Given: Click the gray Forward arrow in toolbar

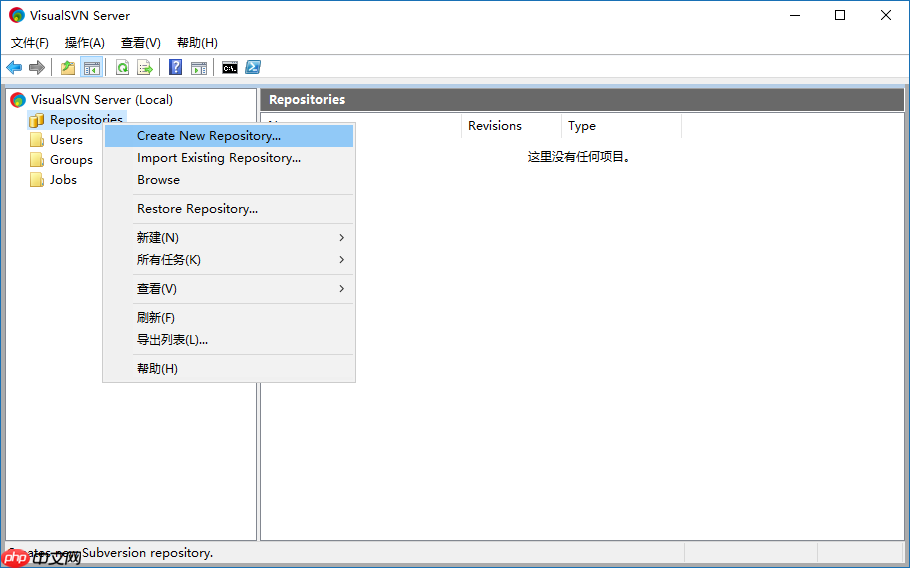Looking at the screenshot, I should 37,67.
